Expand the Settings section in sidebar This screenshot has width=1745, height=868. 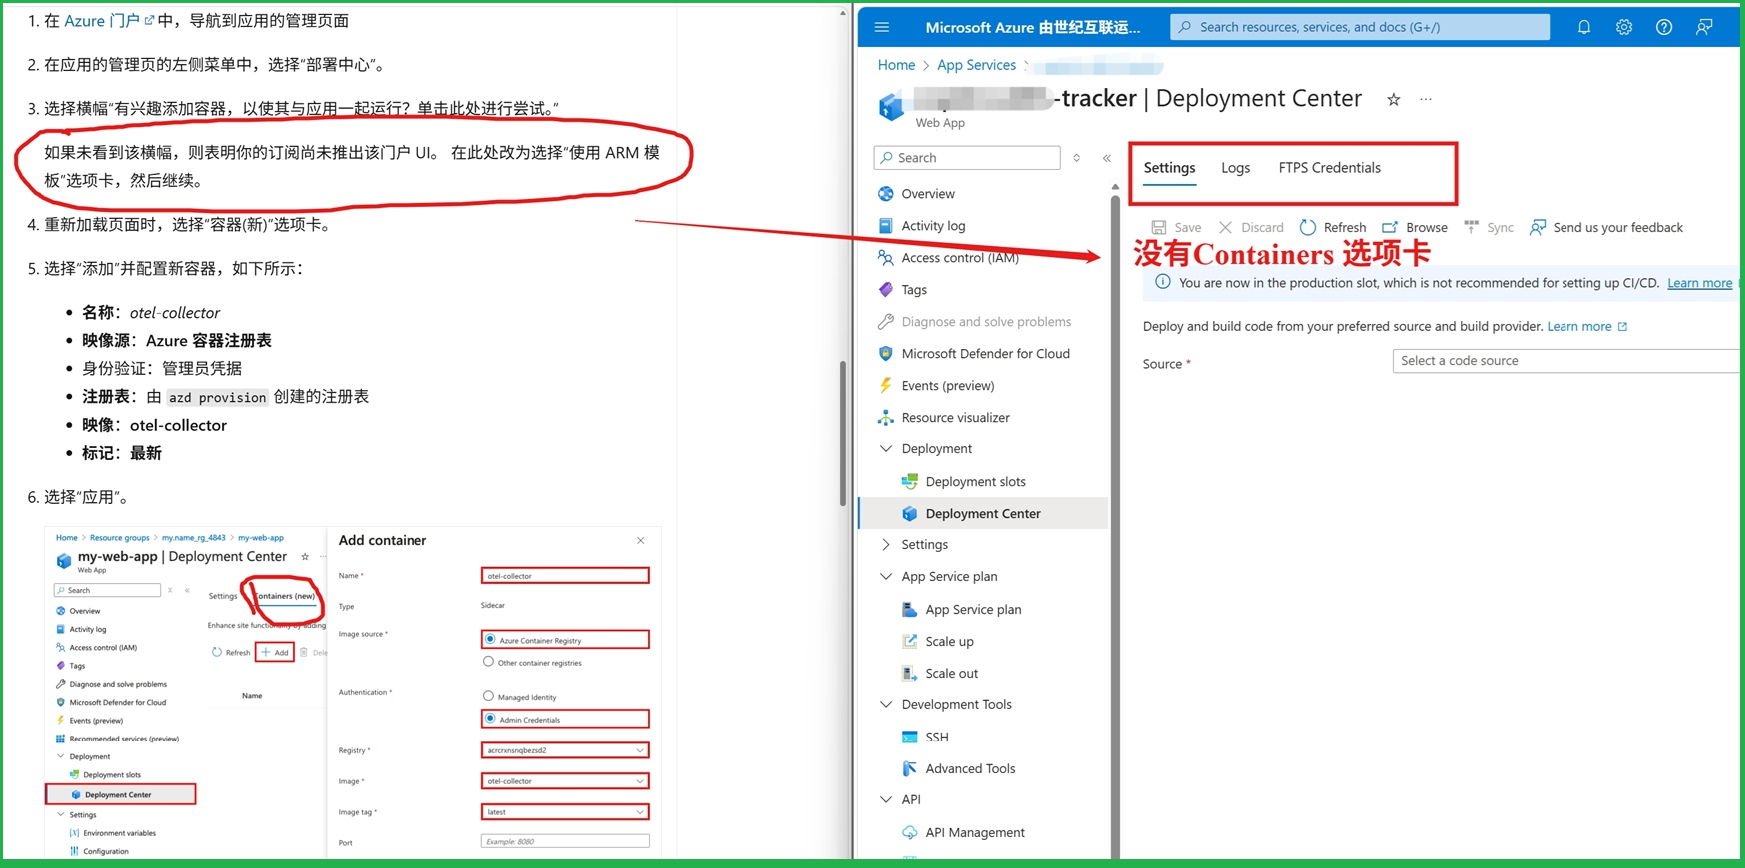click(x=886, y=545)
